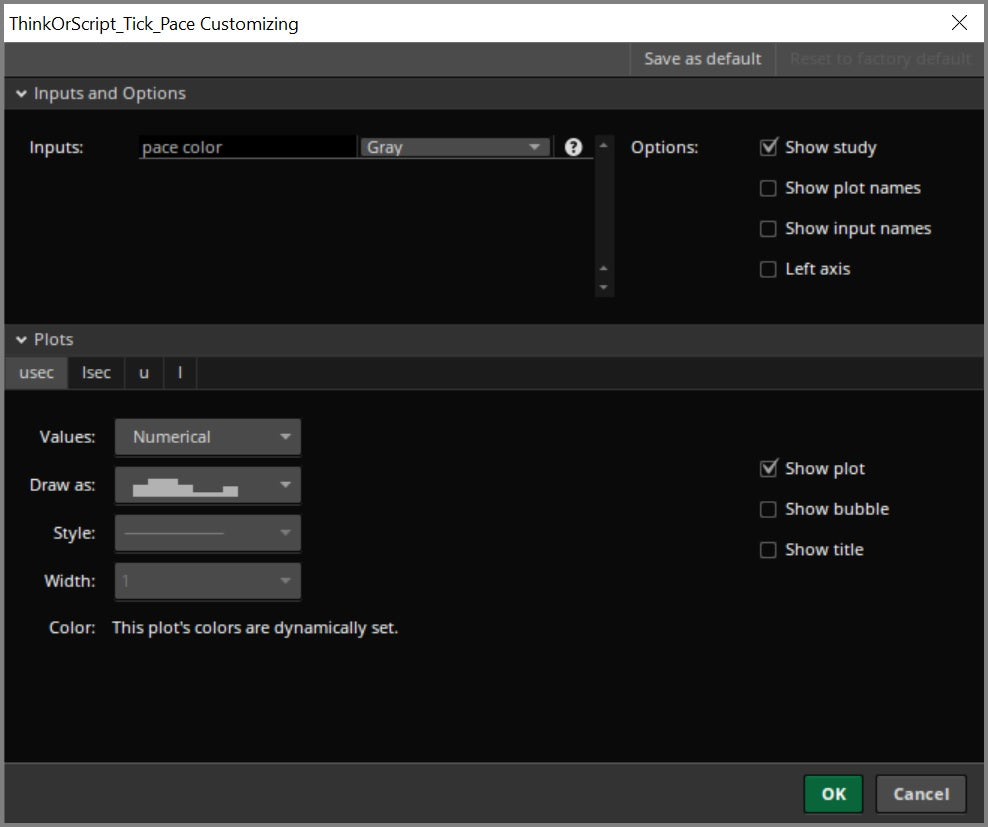Viewport: 988px width, 827px height.
Task: Click the inputs list scroll up arrow
Action: click(604, 146)
